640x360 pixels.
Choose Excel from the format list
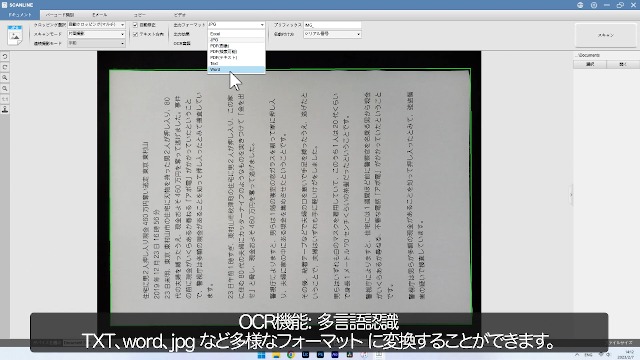pos(236,34)
